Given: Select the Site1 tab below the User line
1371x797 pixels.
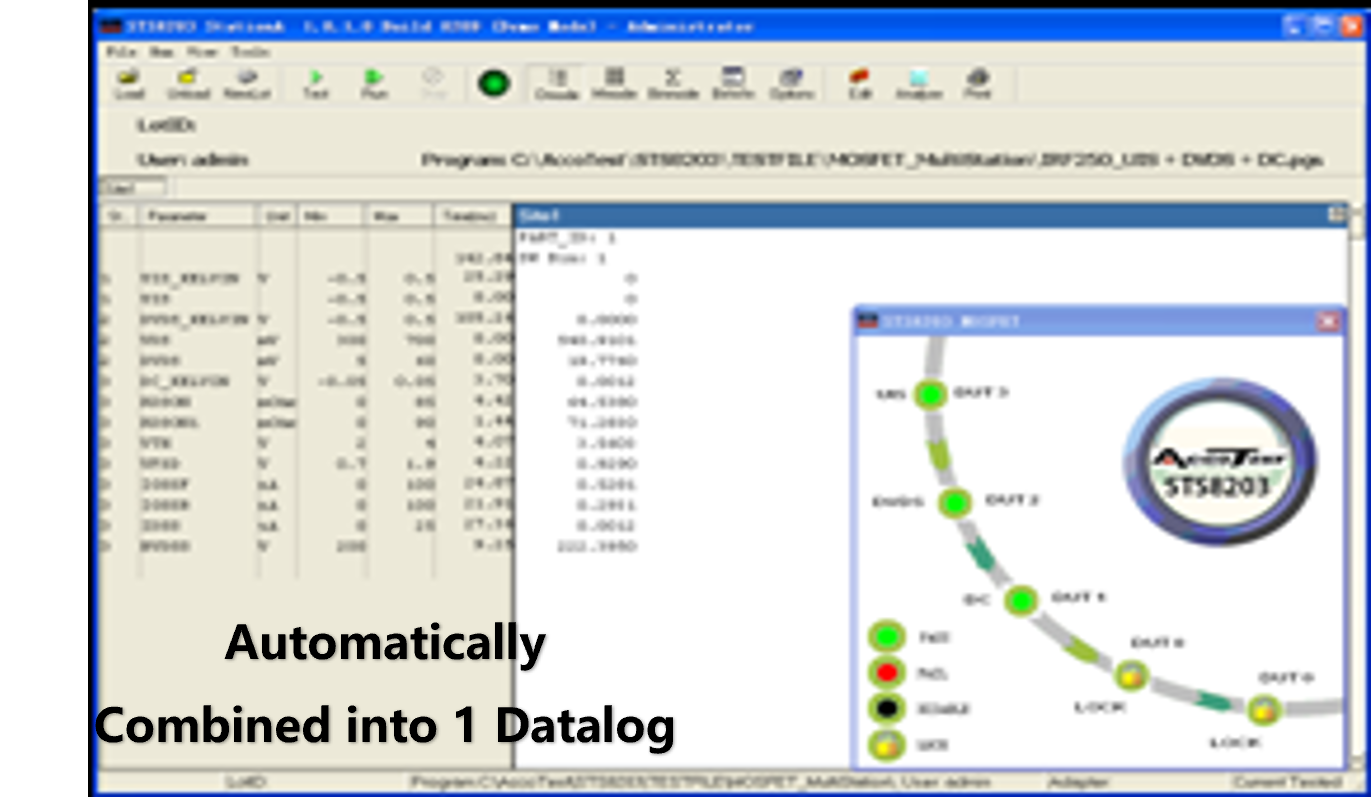Looking at the screenshot, I should click(132, 188).
